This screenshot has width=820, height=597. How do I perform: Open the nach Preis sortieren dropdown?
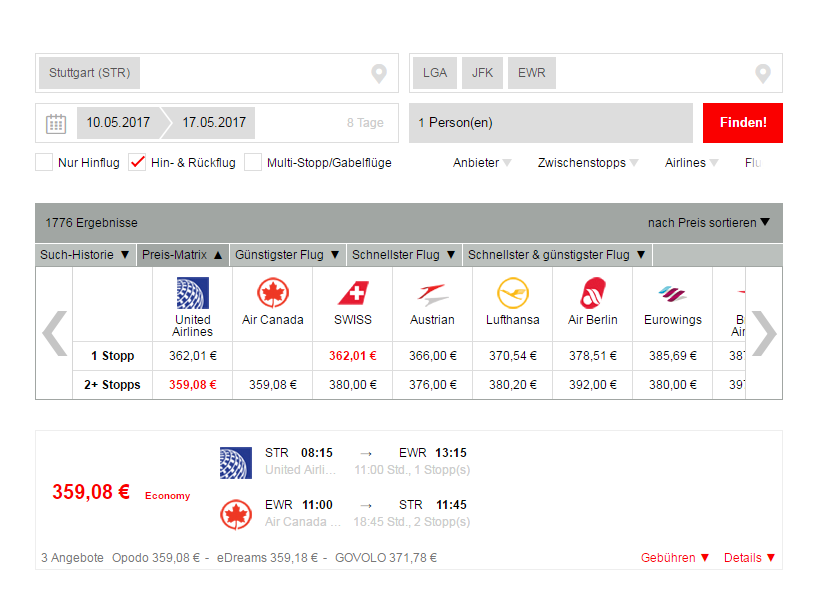pyautogui.click(x=709, y=223)
